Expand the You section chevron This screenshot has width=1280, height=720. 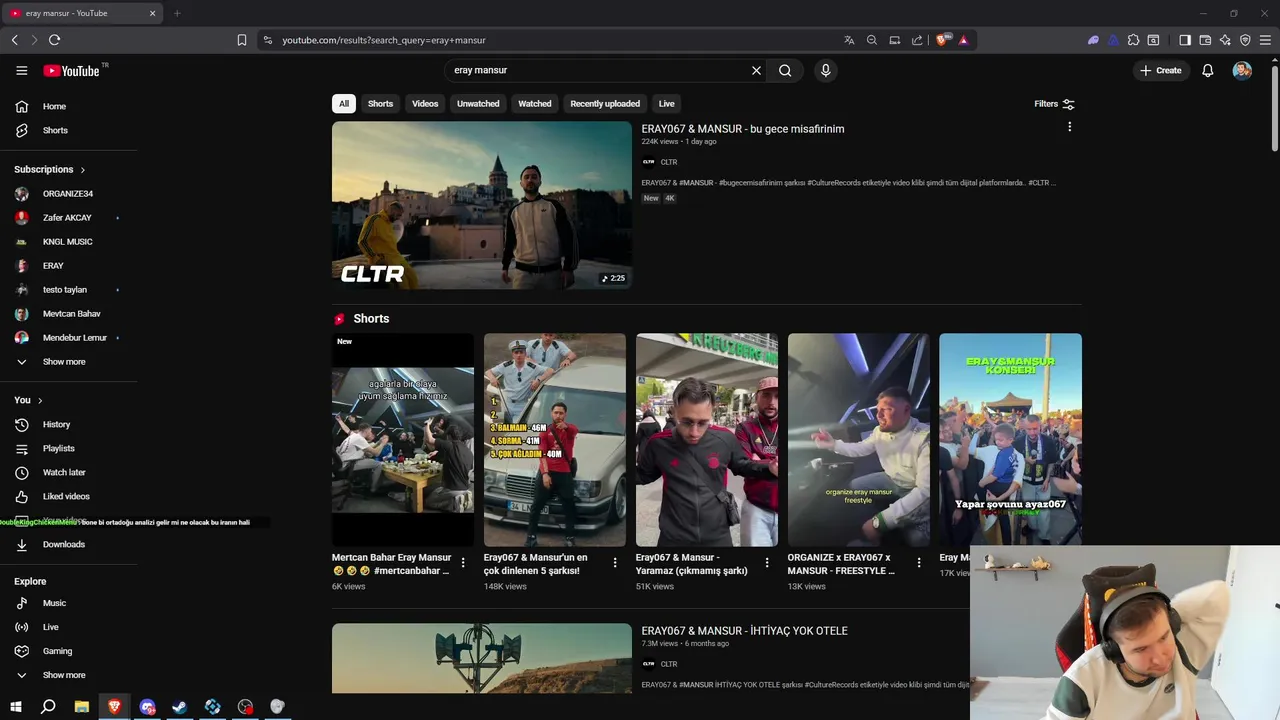coord(40,400)
